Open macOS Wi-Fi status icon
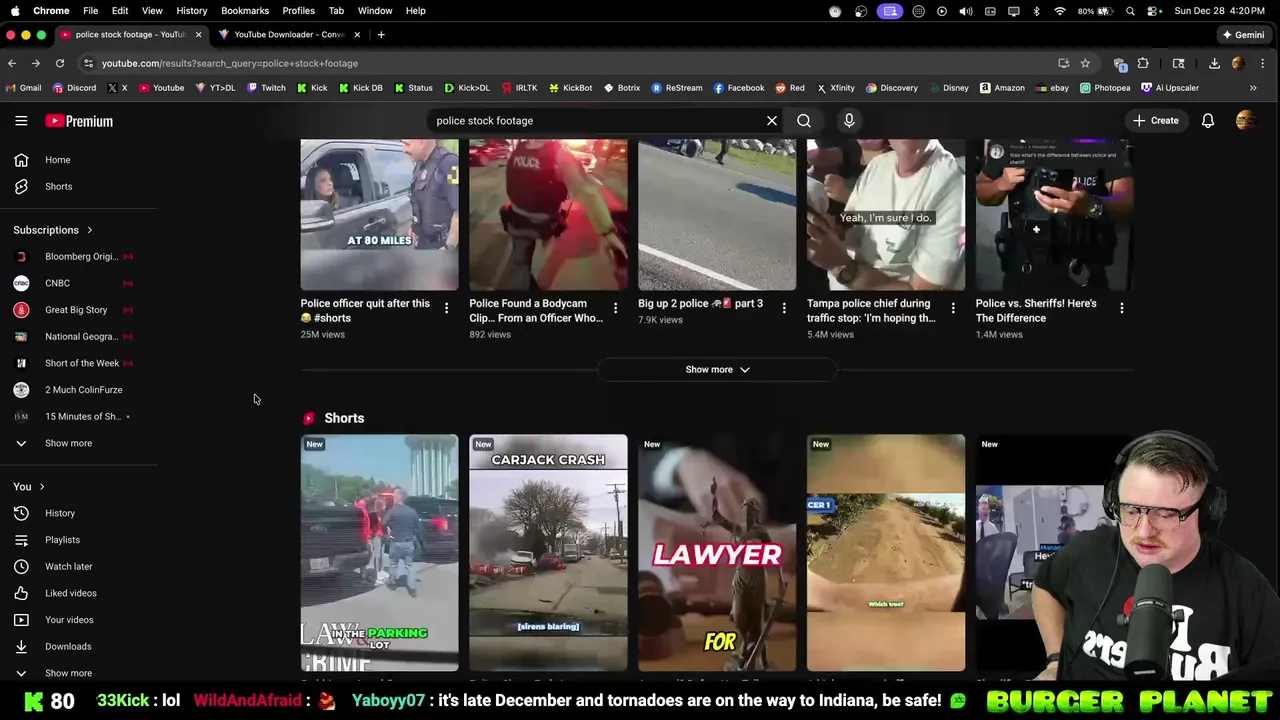This screenshot has height=720, width=1280. [1060, 10]
